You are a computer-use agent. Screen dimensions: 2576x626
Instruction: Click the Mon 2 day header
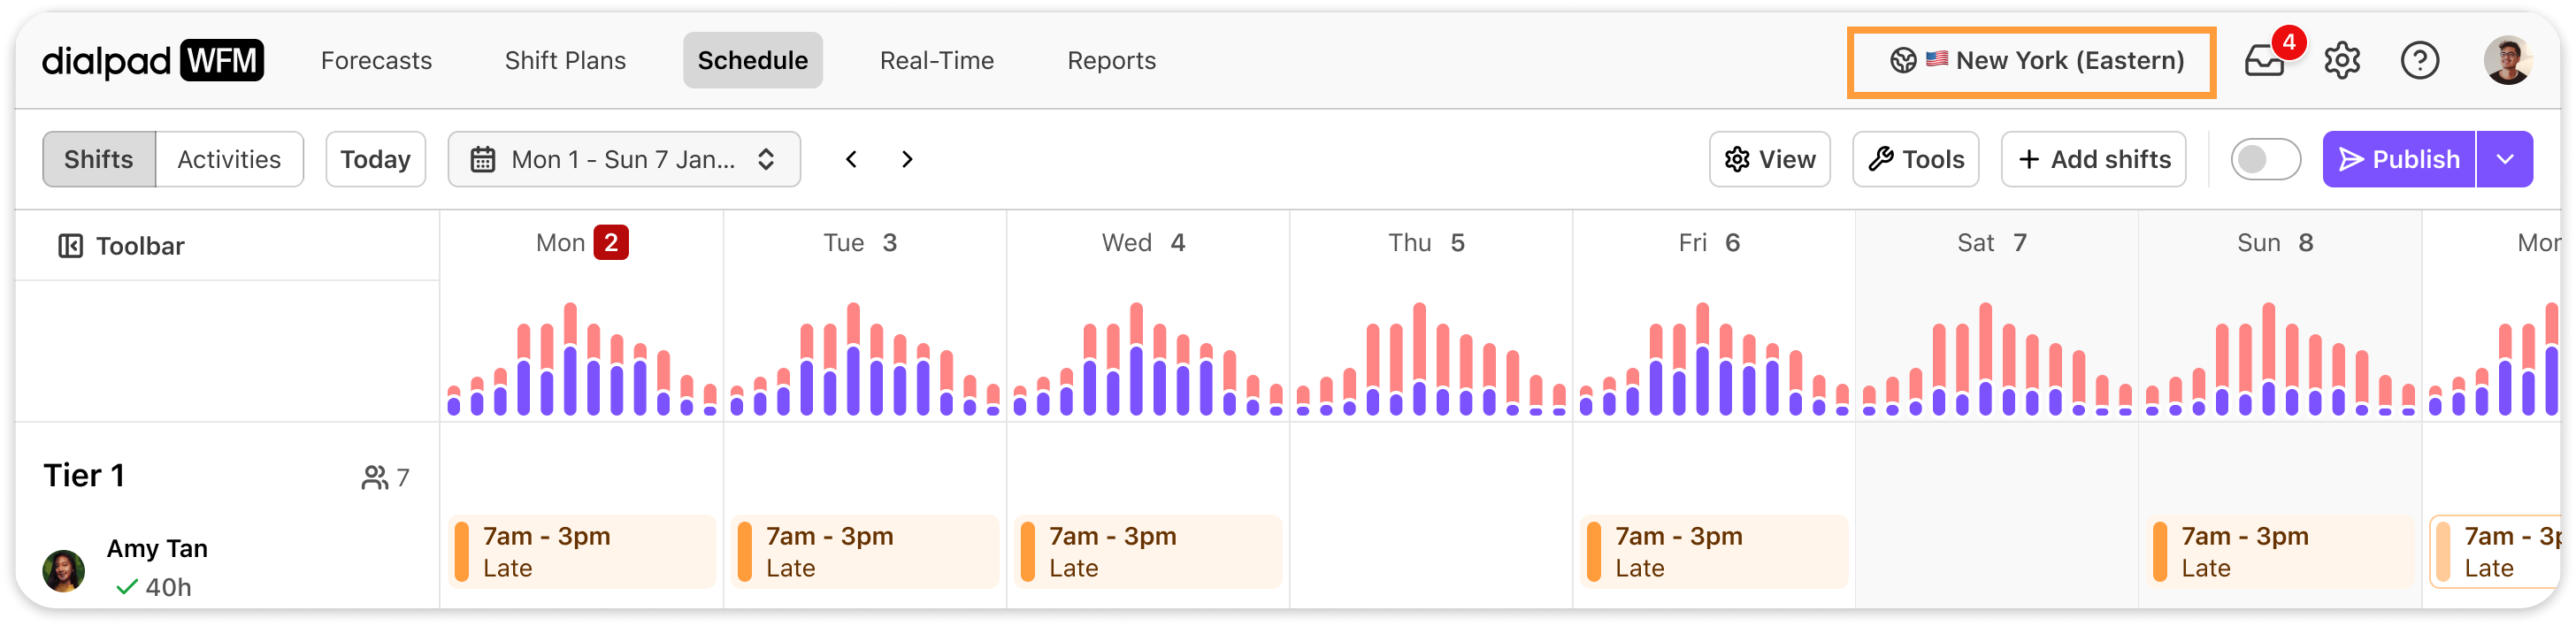581,243
